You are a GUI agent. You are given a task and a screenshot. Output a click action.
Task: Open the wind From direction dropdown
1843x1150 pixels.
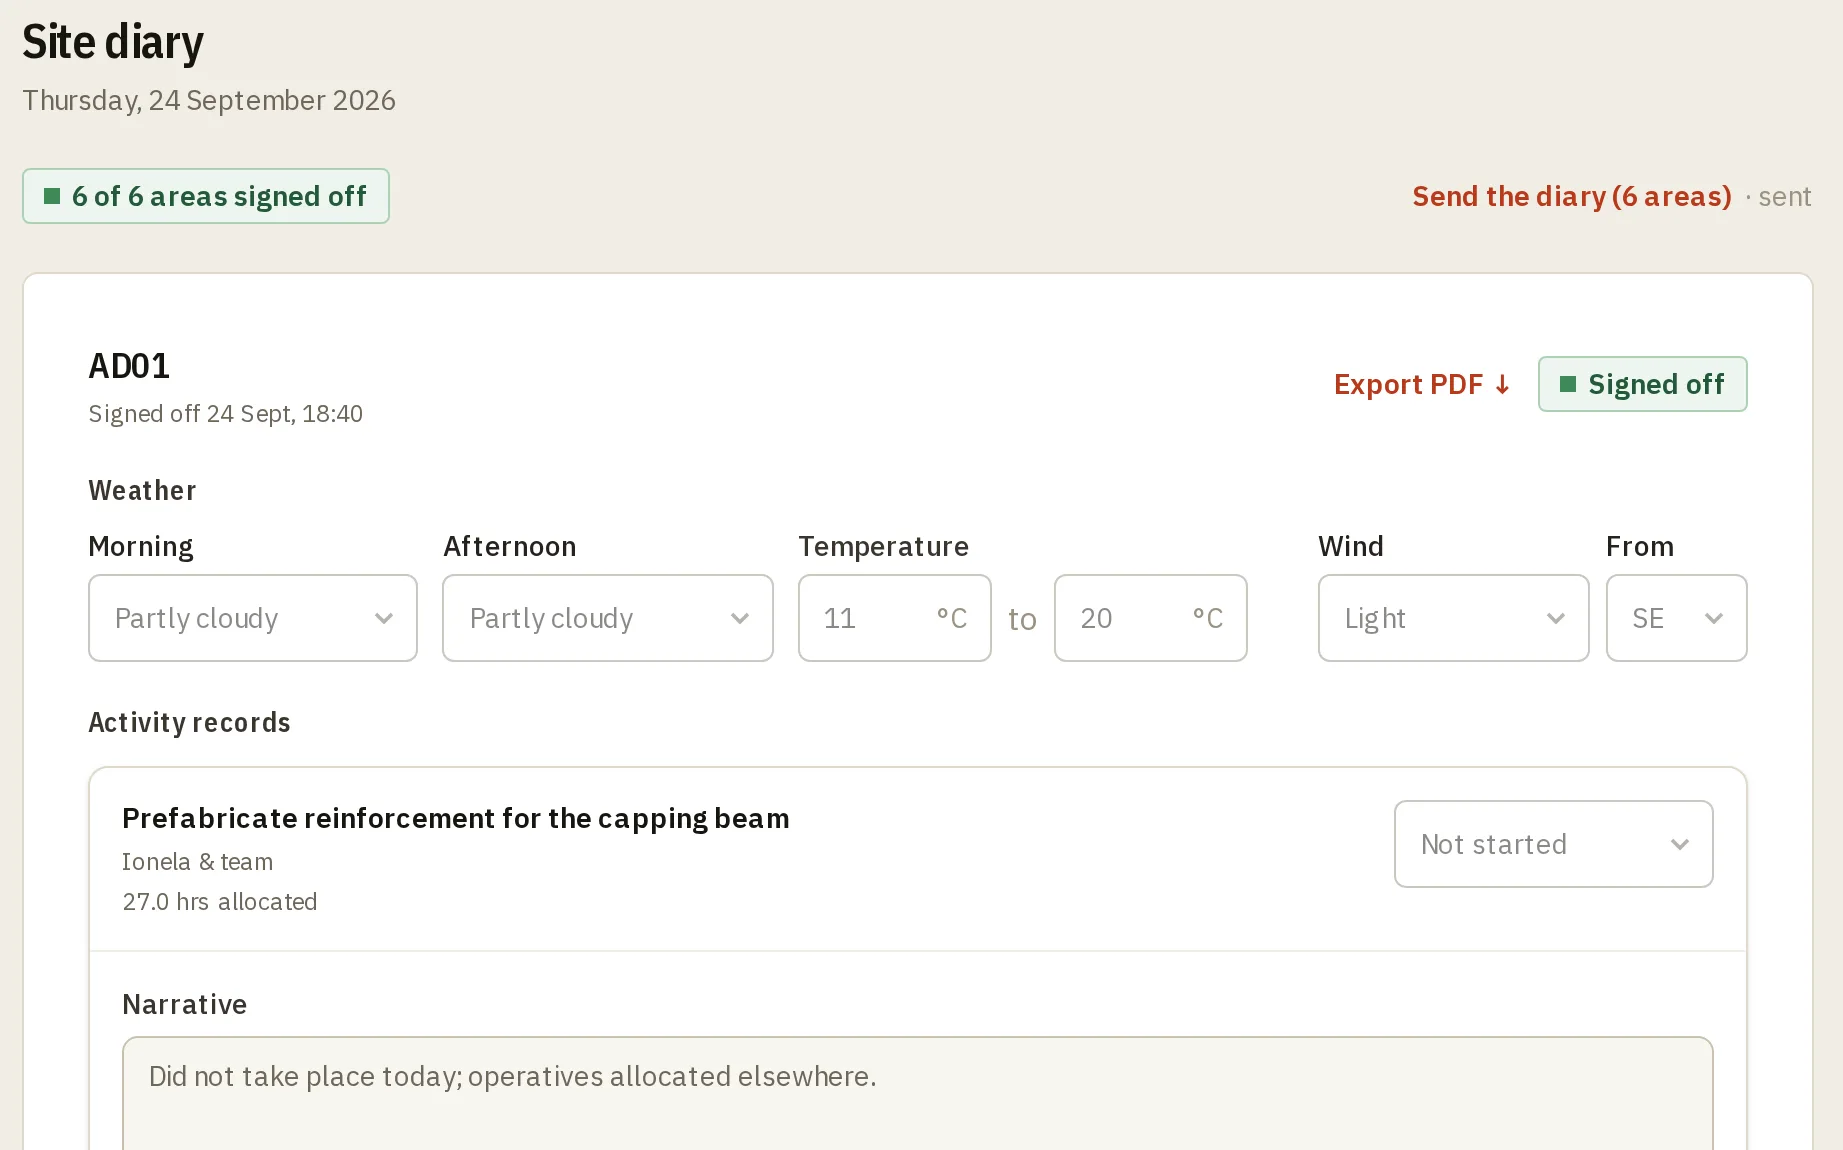coord(1677,618)
